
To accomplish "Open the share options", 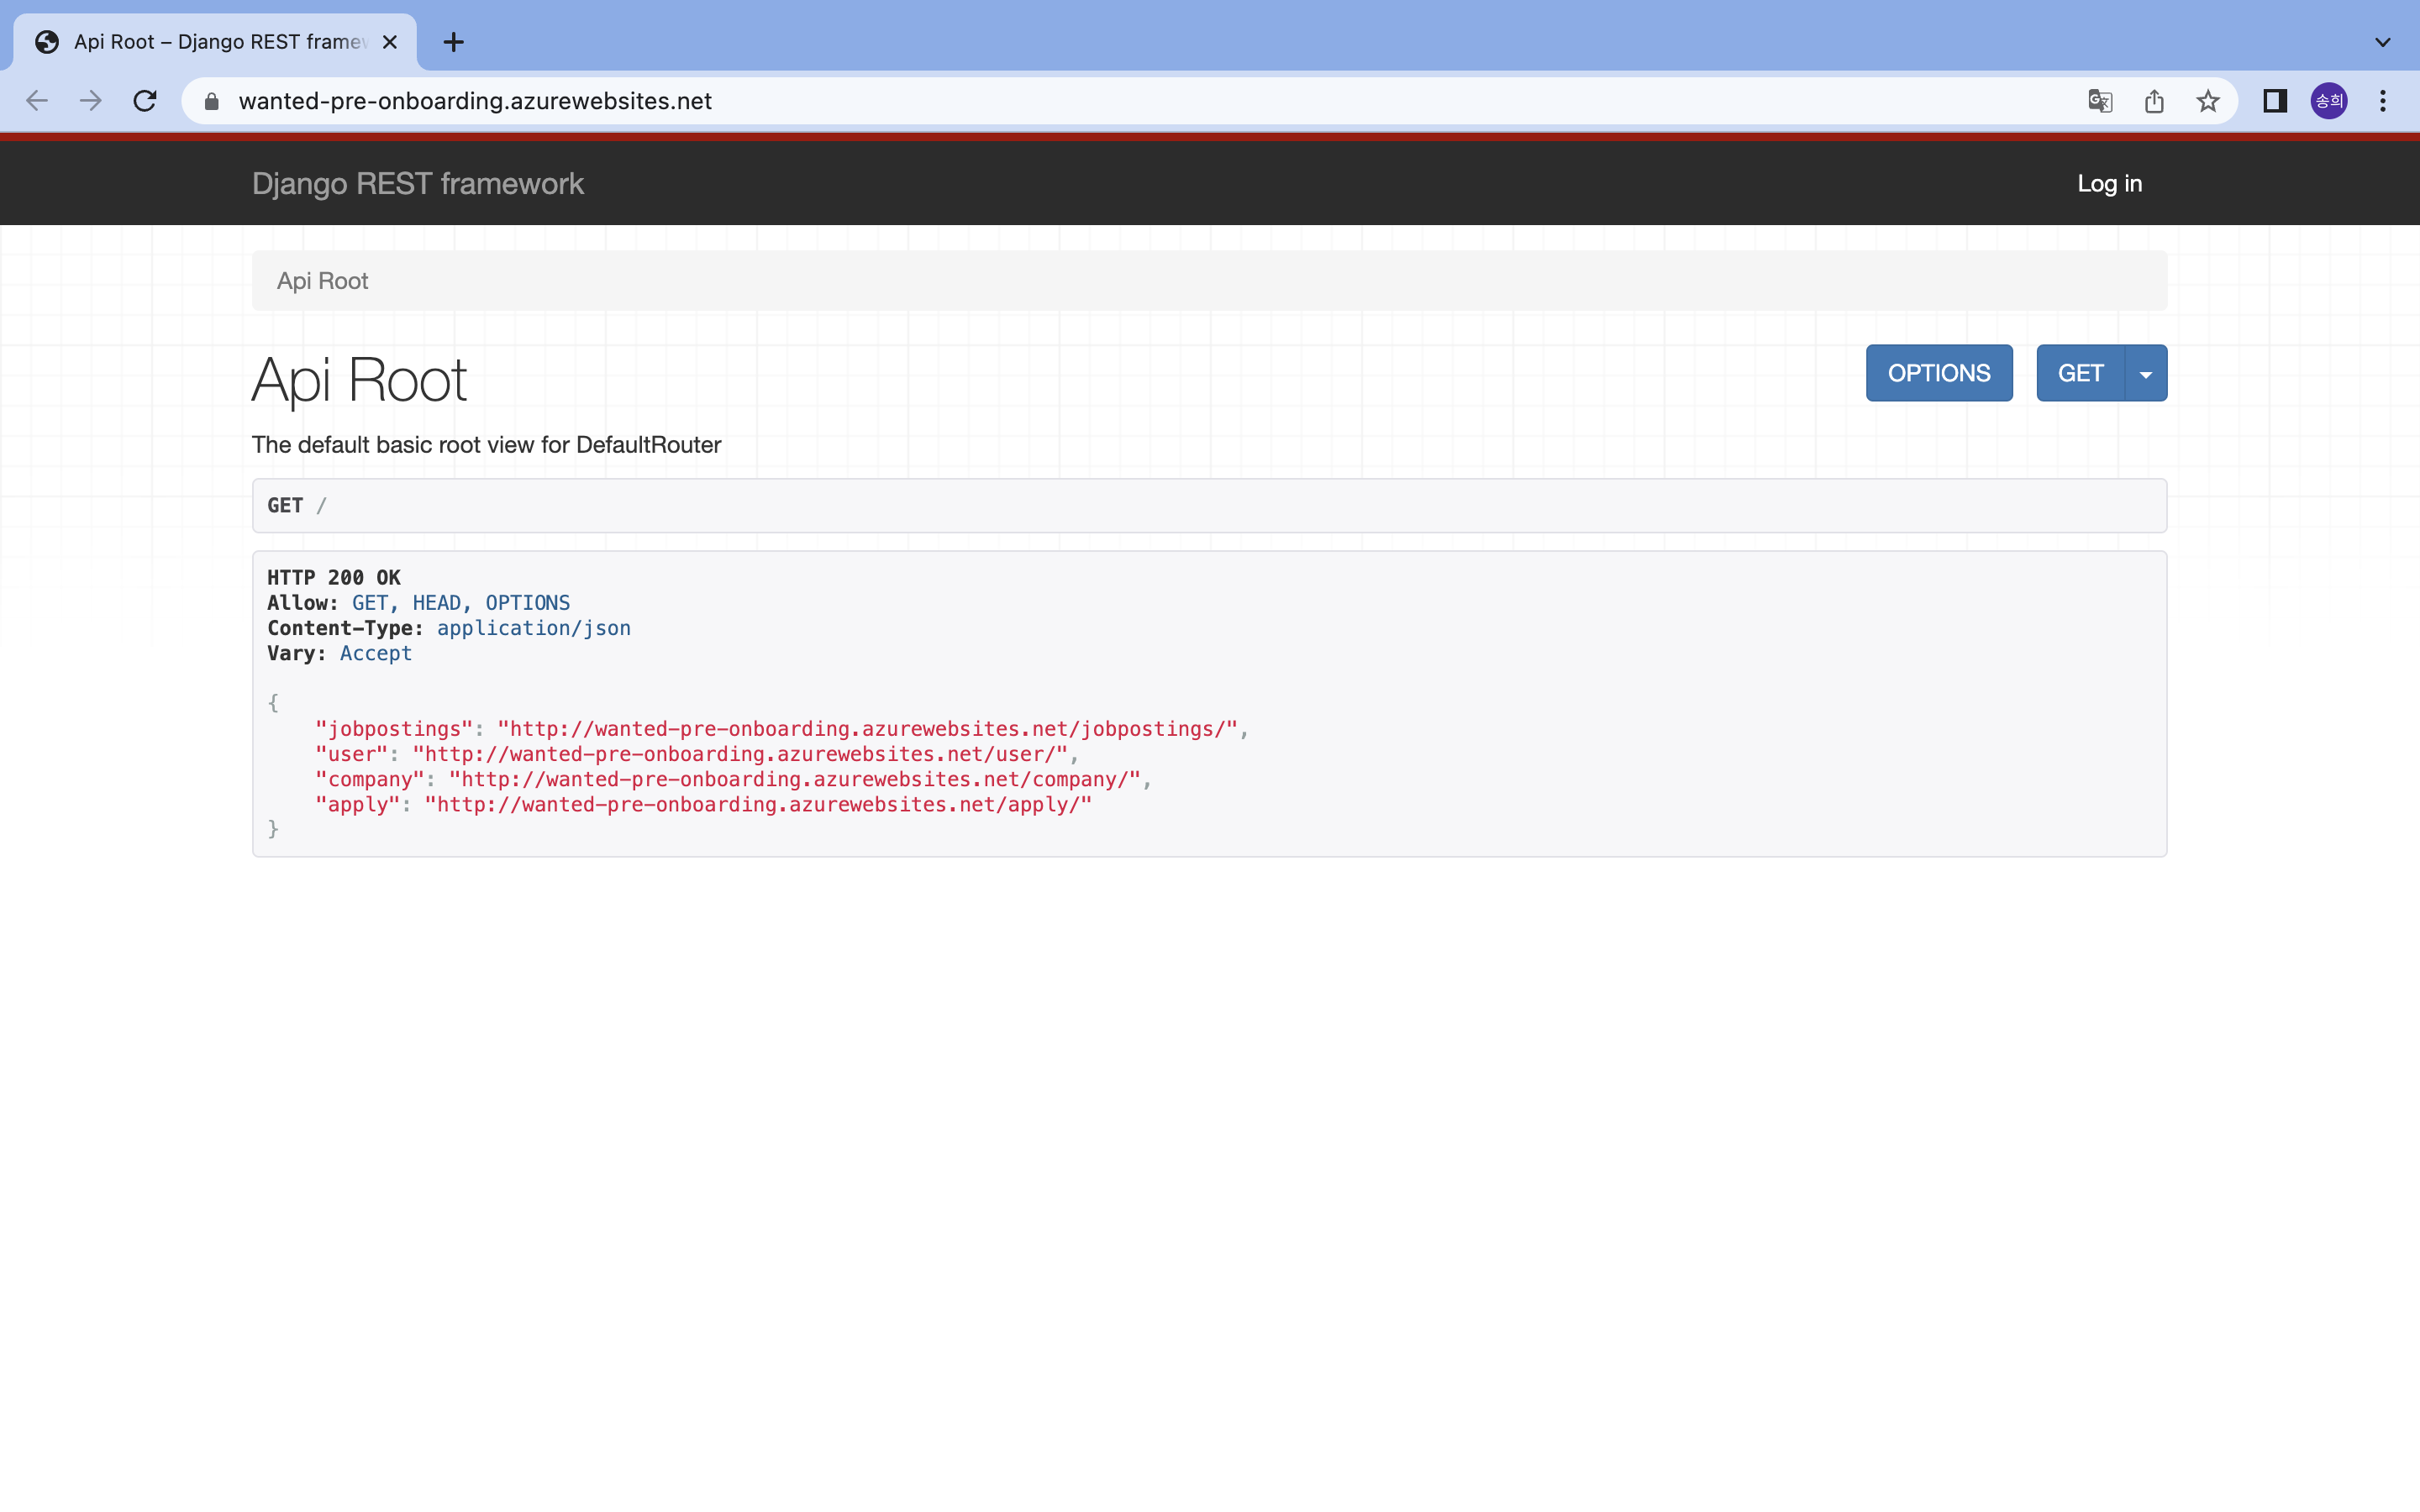I will point(2154,101).
